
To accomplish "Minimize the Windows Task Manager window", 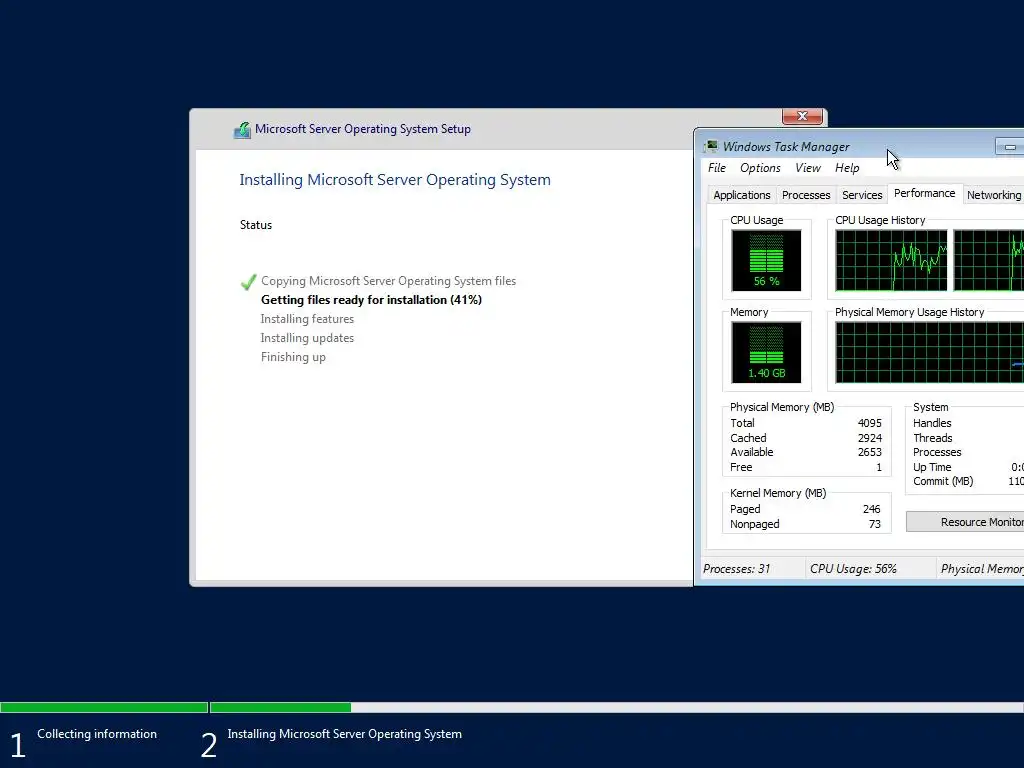I will [1010, 147].
